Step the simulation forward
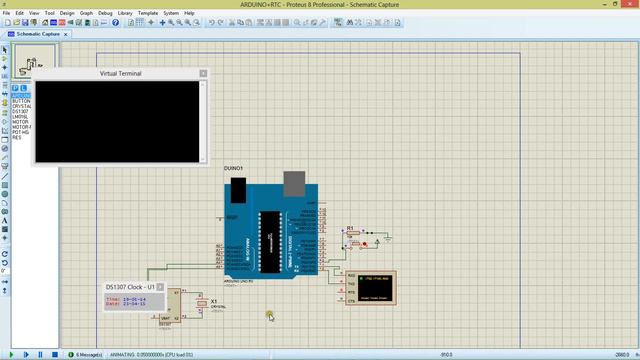 pyautogui.click(x=26, y=355)
